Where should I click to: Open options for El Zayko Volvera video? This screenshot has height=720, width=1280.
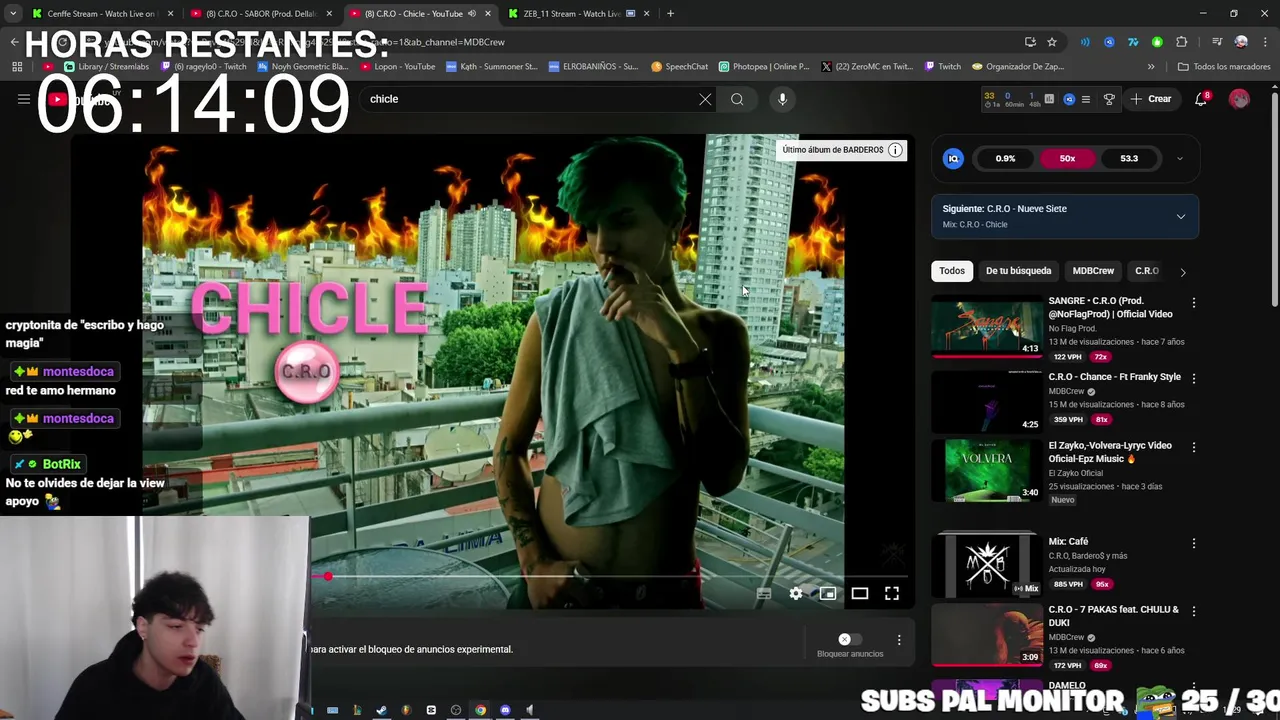pyautogui.click(x=1193, y=447)
